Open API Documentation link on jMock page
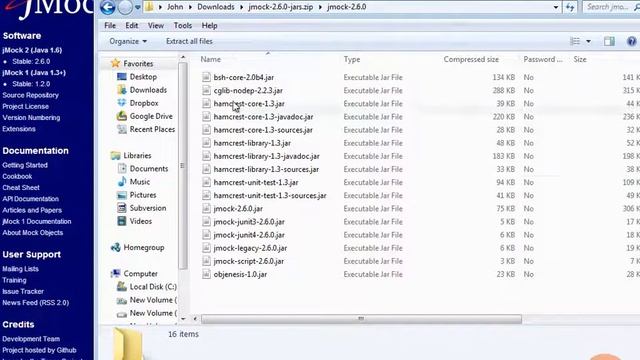The width and height of the screenshot is (640, 360). pos(31,199)
